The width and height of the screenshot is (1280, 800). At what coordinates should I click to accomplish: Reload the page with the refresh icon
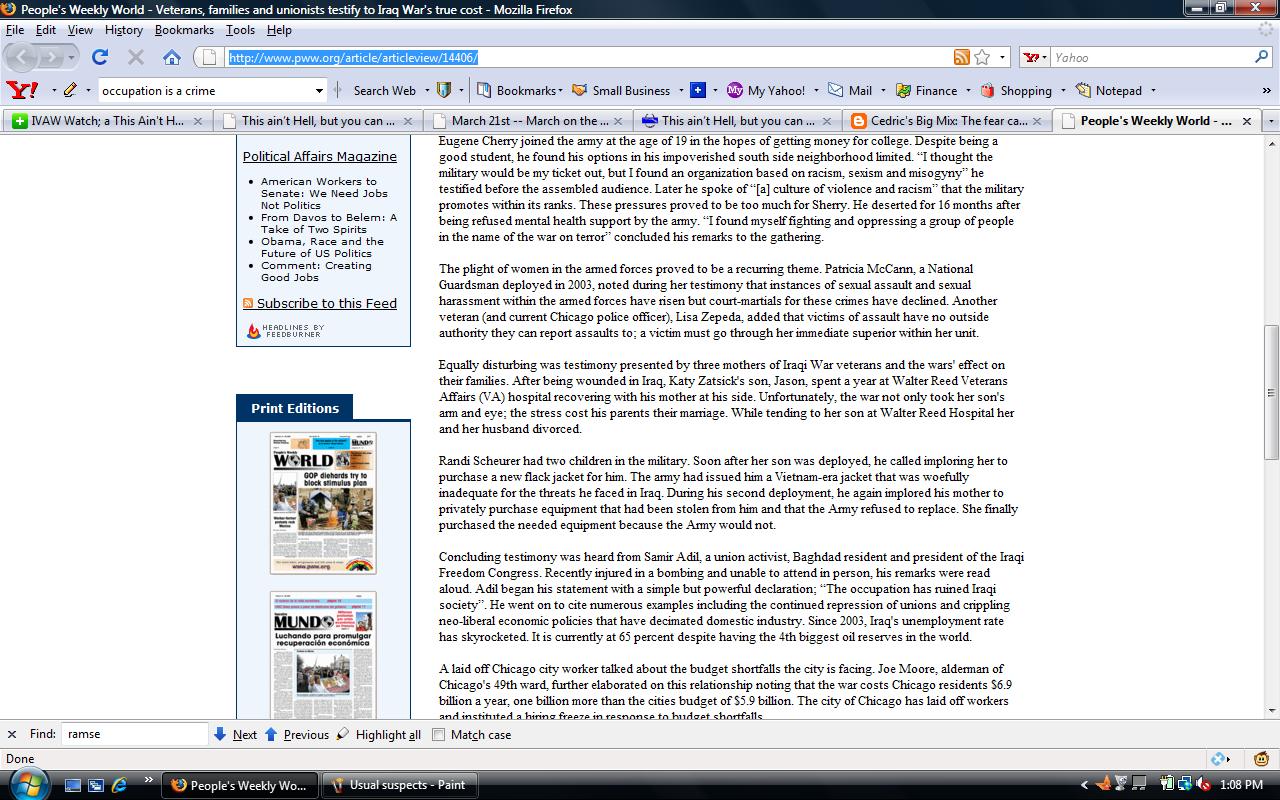[100, 57]
